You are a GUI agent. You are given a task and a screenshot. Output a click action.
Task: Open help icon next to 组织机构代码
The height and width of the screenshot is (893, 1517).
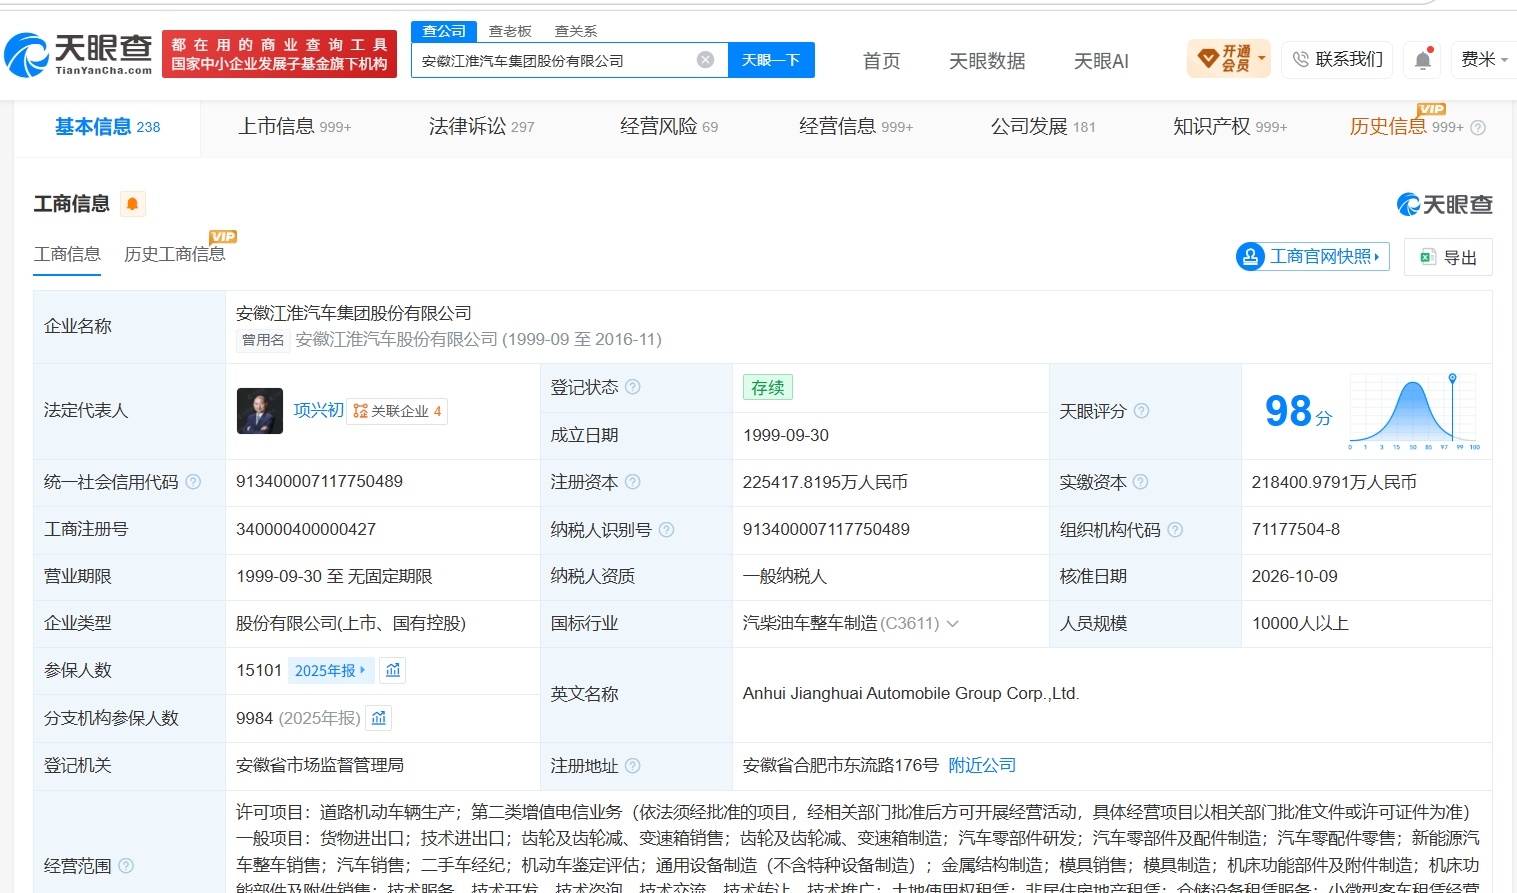pyautogui.click(x=1175, y=530)
